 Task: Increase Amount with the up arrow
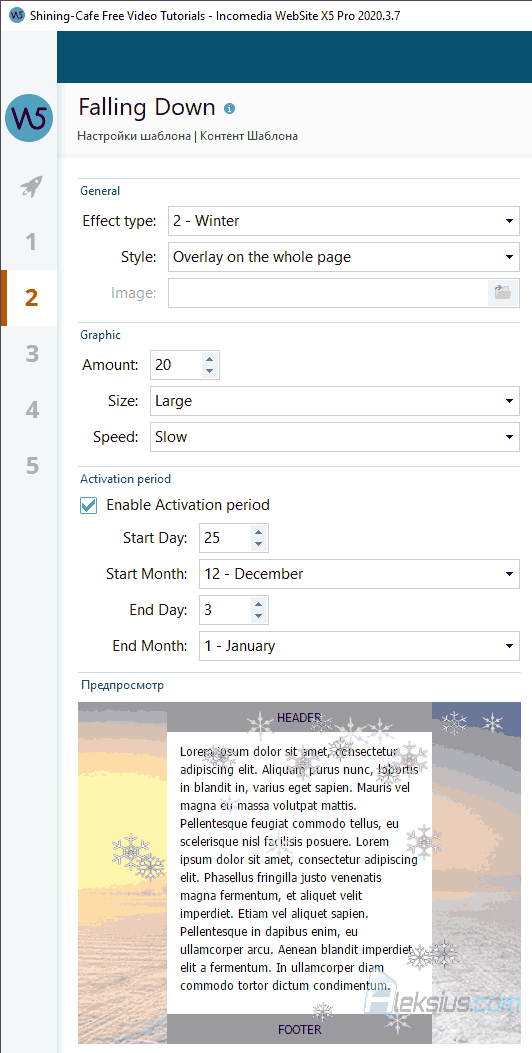point(209,359)
